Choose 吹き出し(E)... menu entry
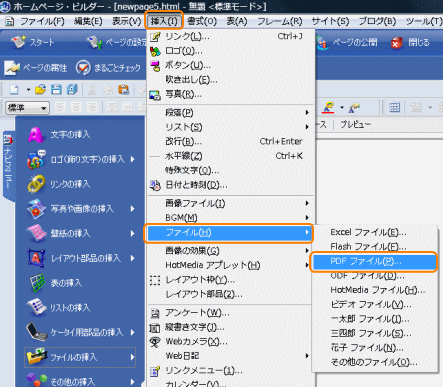 pyautogui.click(x=231, y=80)
